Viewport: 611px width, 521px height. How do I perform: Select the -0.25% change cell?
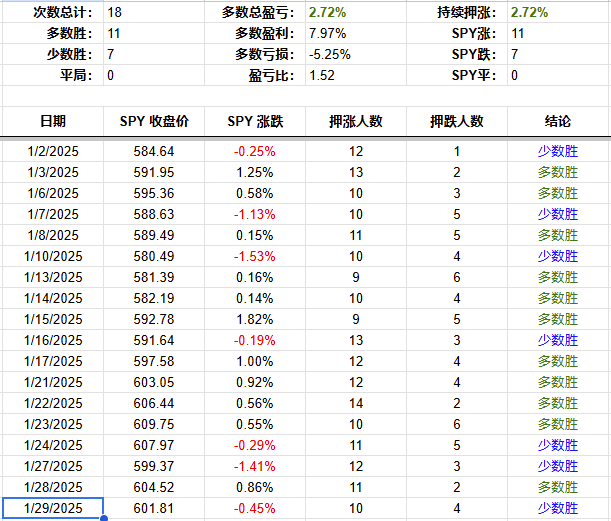255,151
